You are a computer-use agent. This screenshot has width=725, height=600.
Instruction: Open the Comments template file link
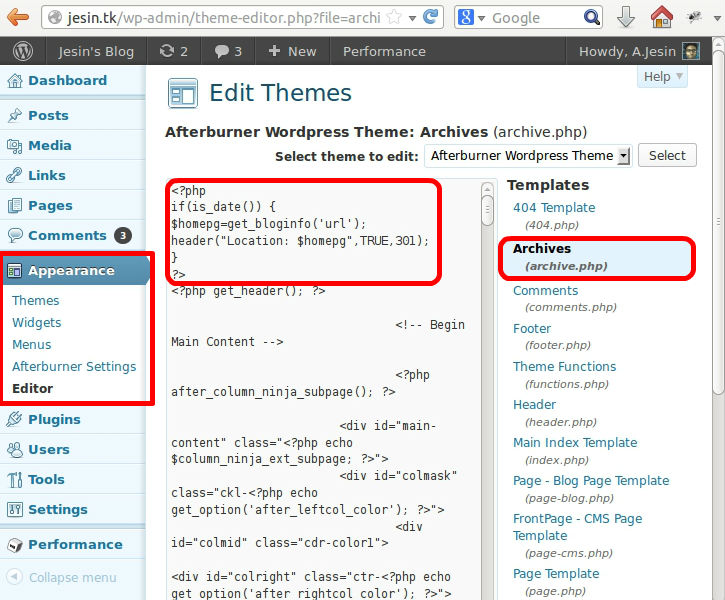point(545,291)
